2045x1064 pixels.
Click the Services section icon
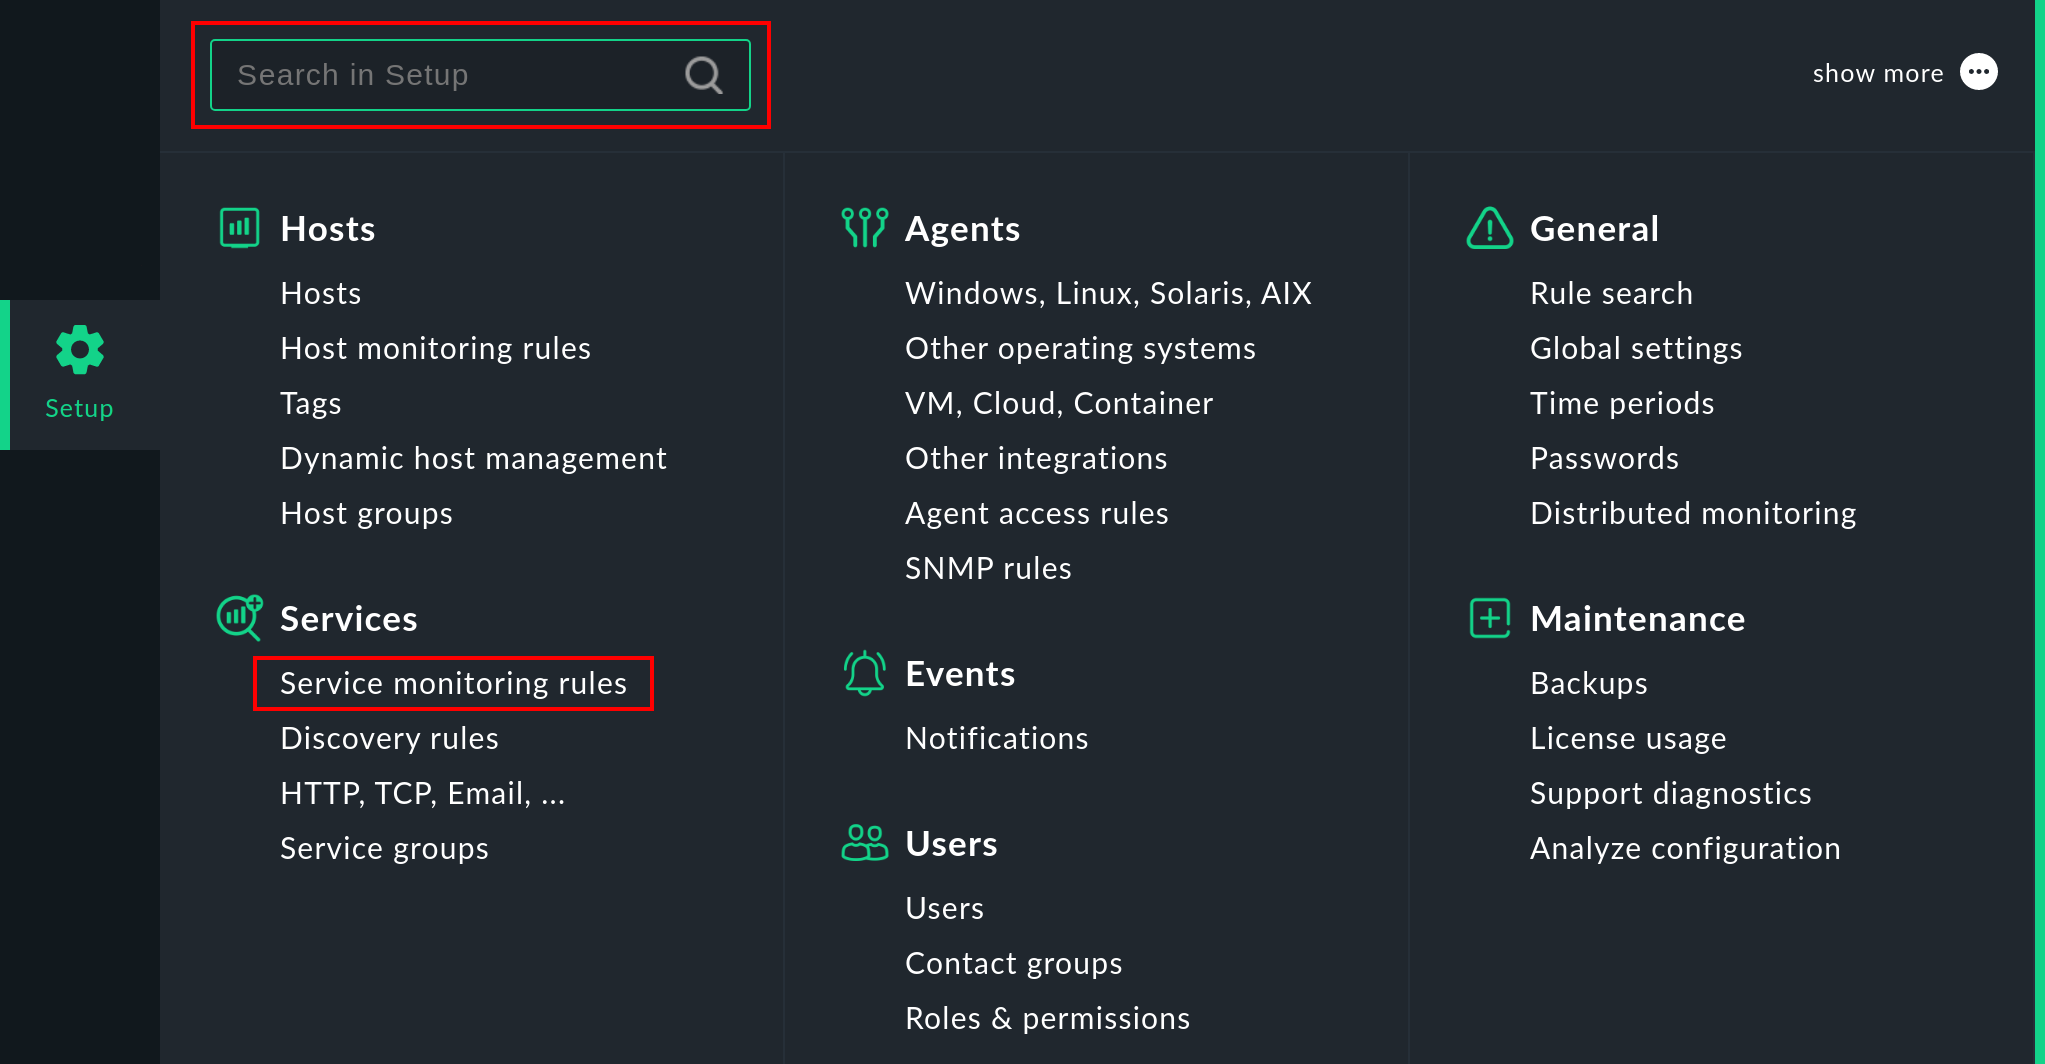[238, 618]
